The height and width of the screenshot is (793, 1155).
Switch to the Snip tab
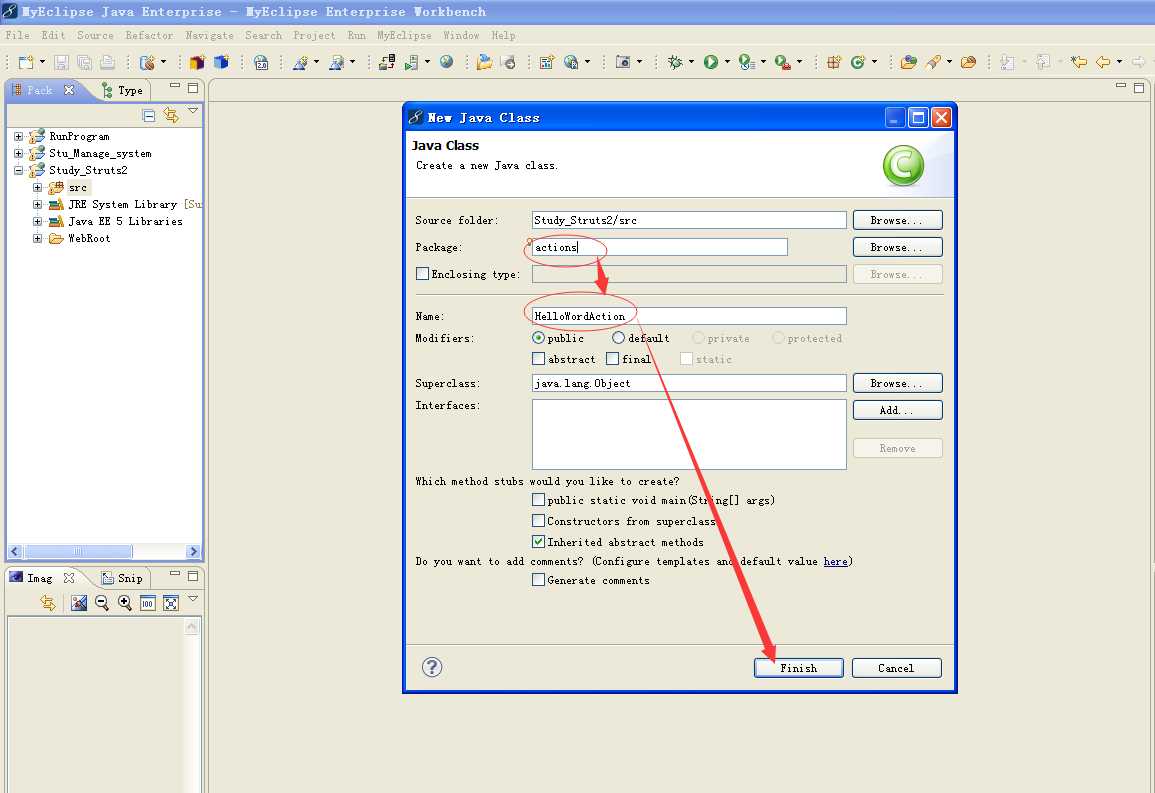point(122,578)
